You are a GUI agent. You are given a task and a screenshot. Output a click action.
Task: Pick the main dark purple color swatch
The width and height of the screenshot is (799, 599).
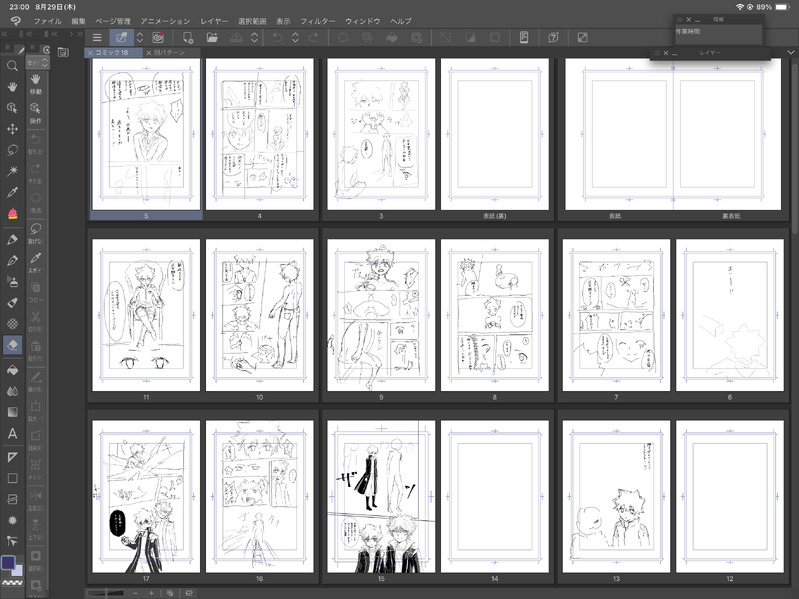(8, 562)
